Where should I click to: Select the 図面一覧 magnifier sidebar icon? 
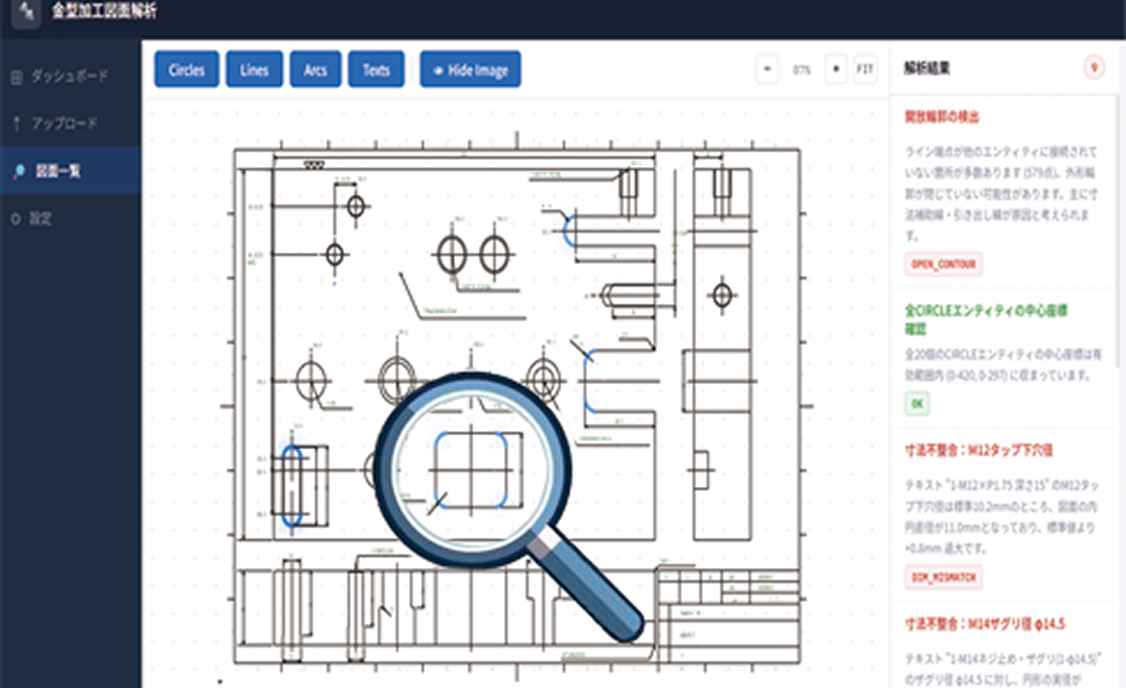coord(16,171)
